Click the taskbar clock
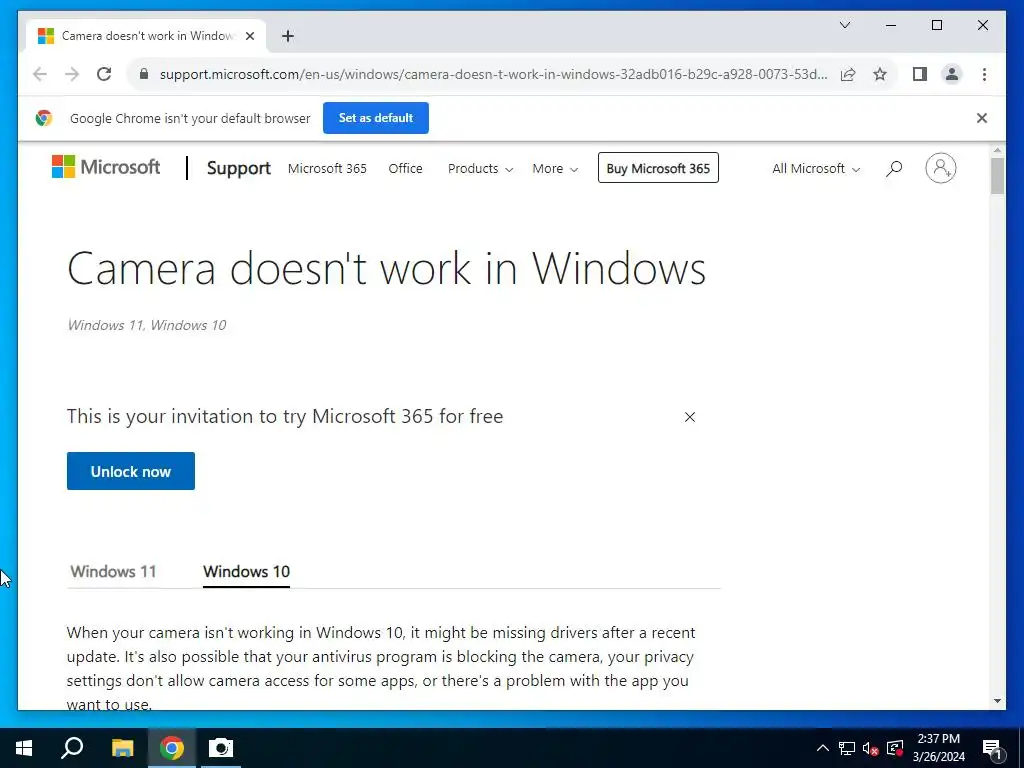The width and height of the screenshot is (1024, 768). click(938, 748)
